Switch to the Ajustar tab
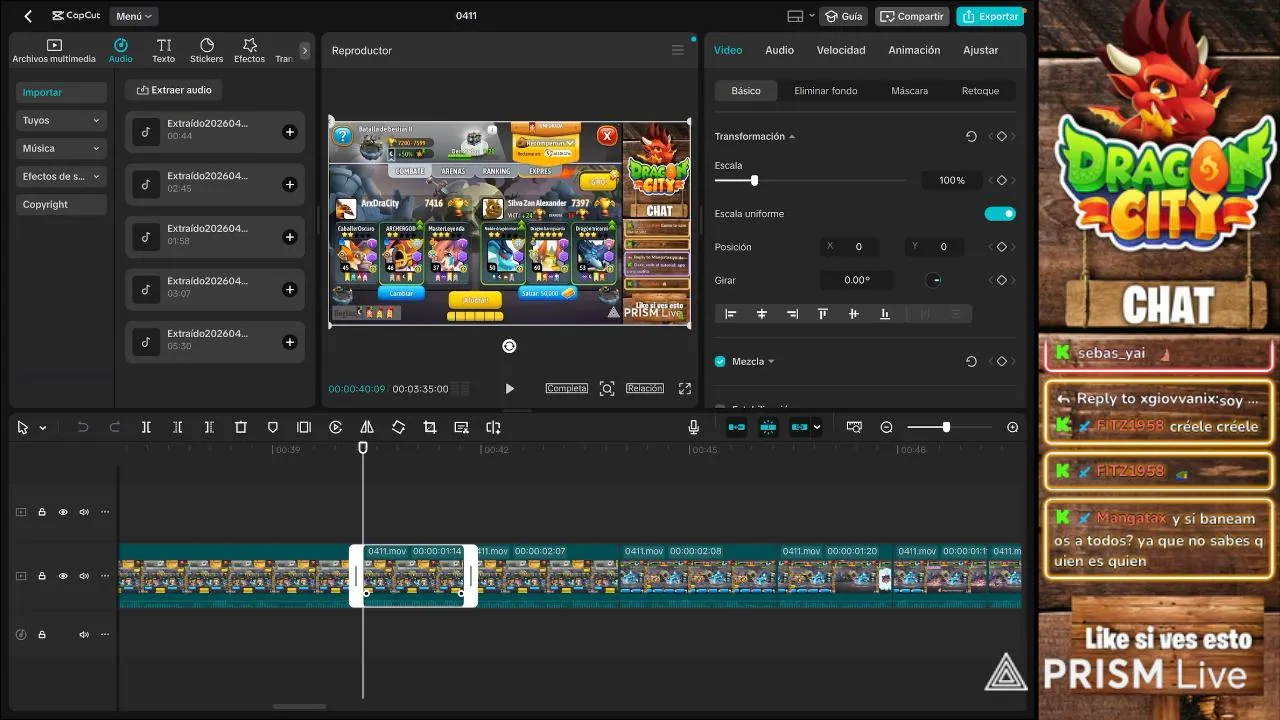1280x720 pixels. point(981,50)
